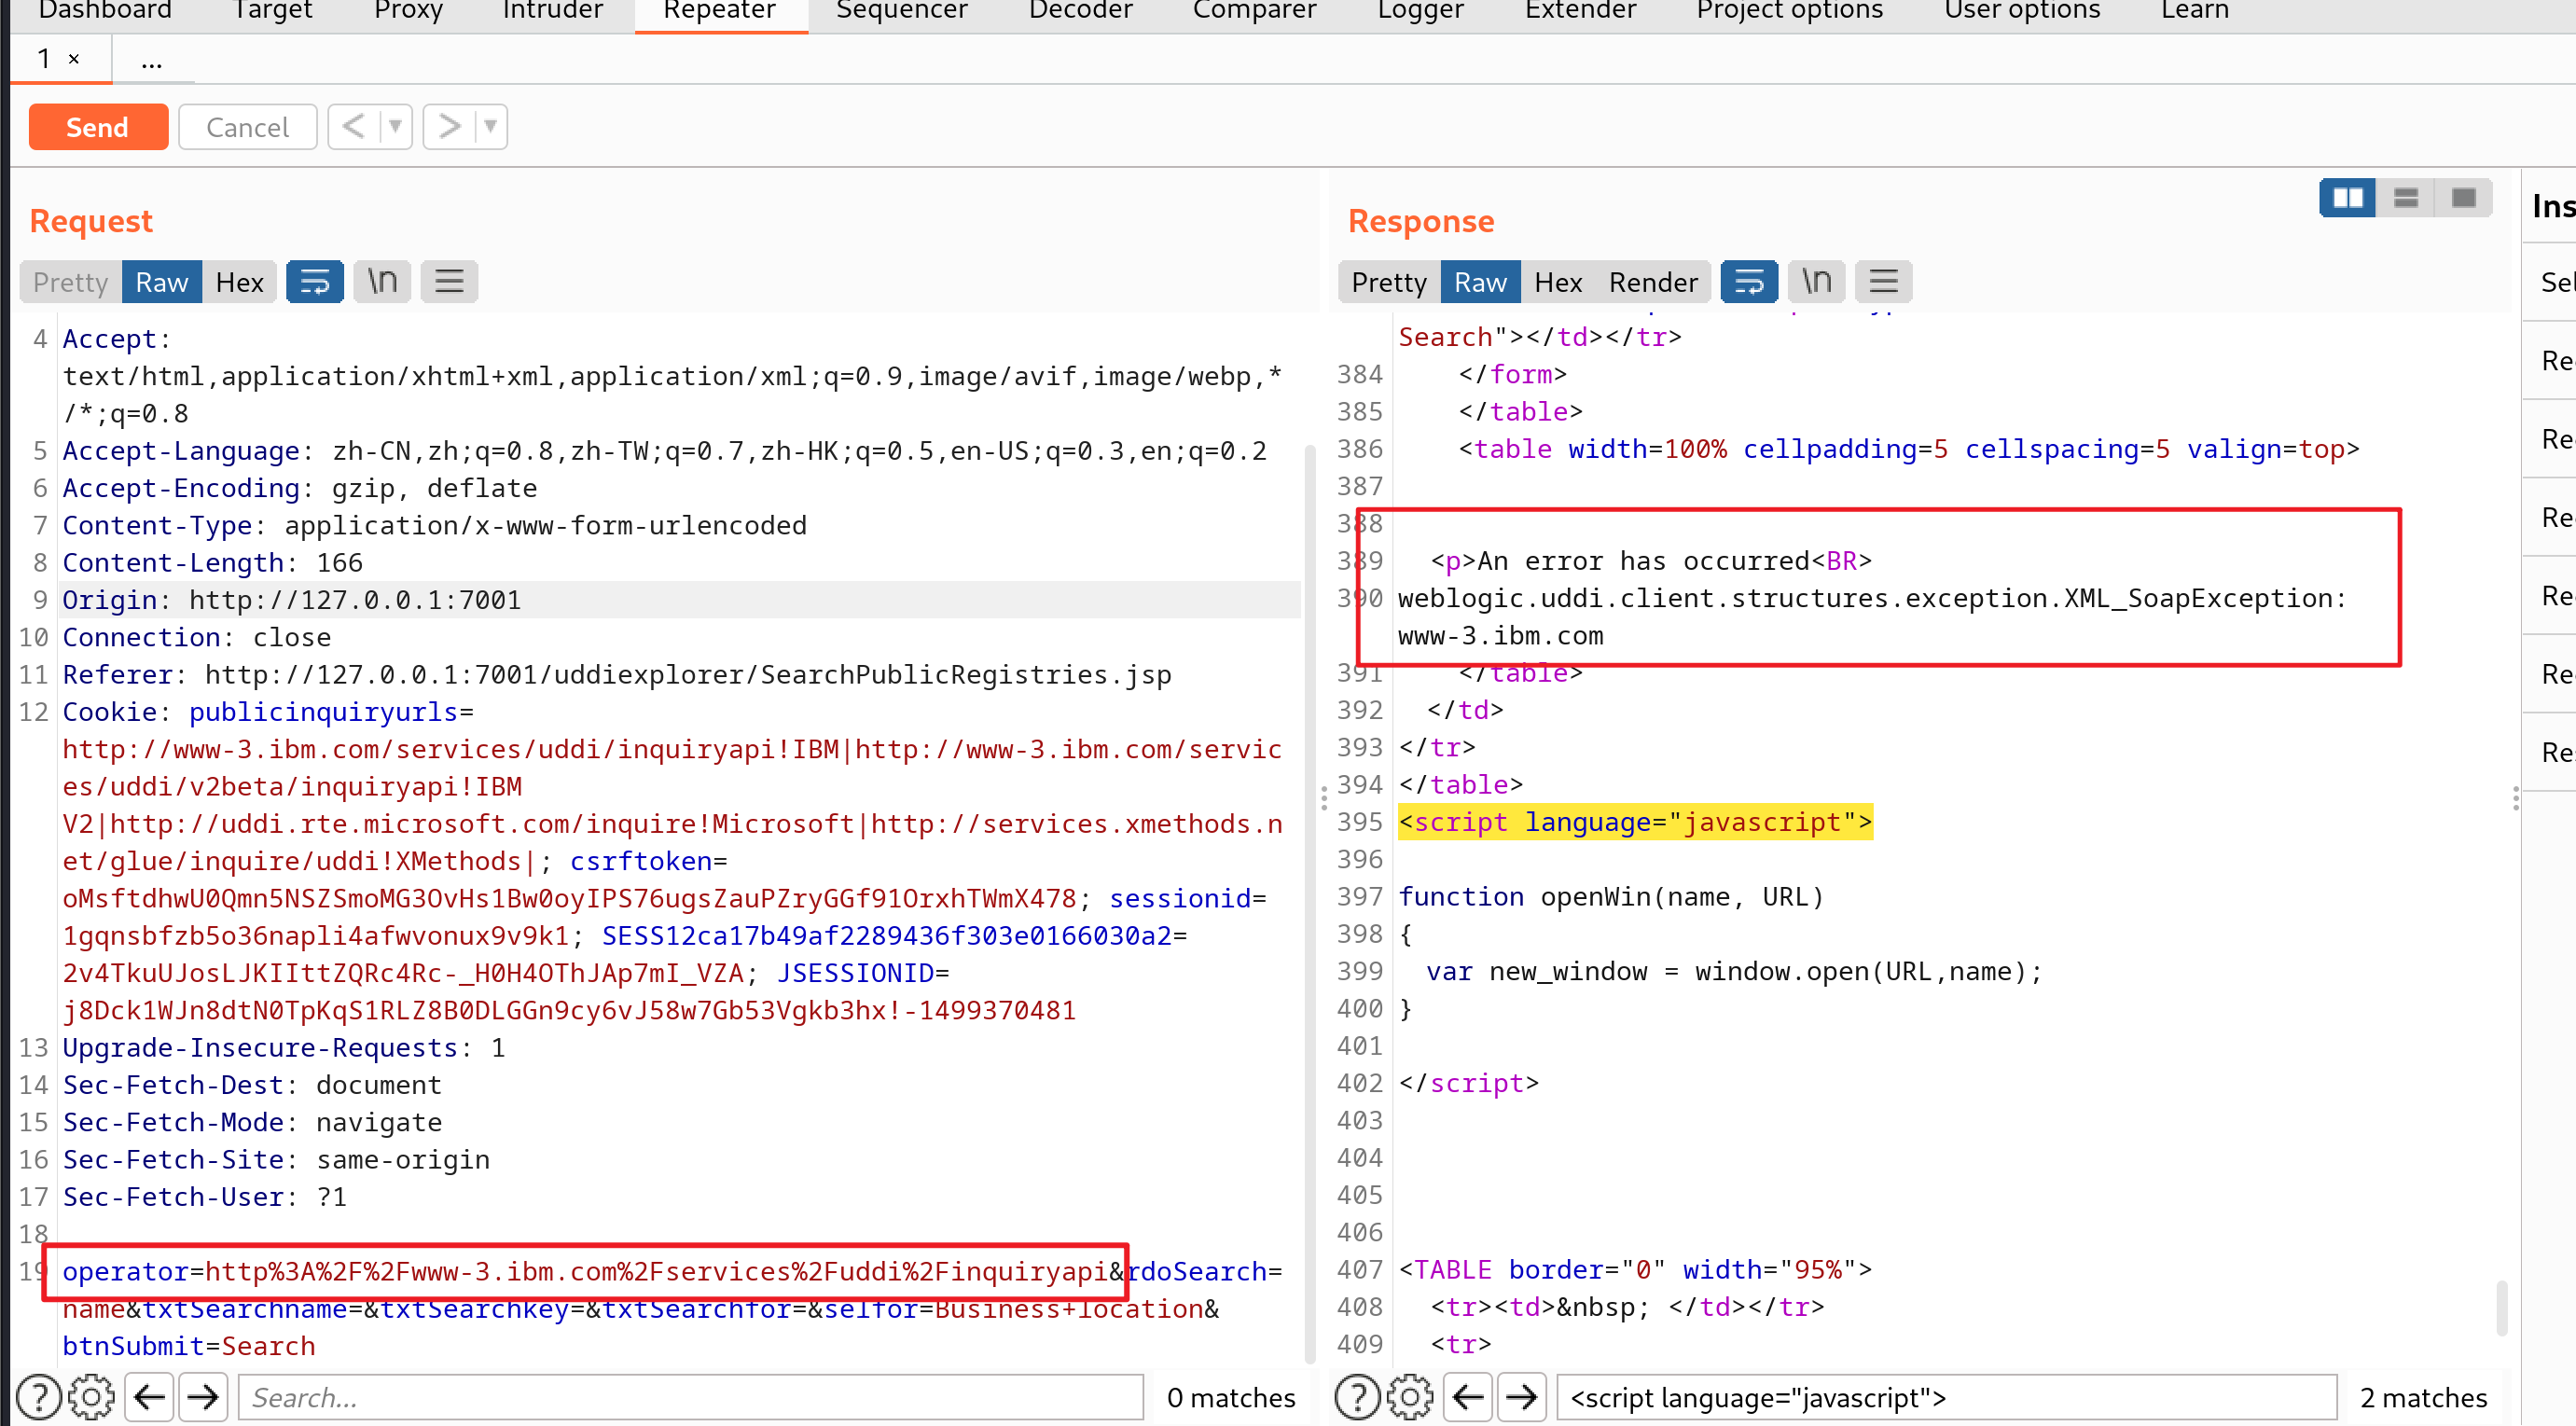Click the '0 matches' label
The width and height of the screenshot is (2576, 1426).
click(1231, 1397)
